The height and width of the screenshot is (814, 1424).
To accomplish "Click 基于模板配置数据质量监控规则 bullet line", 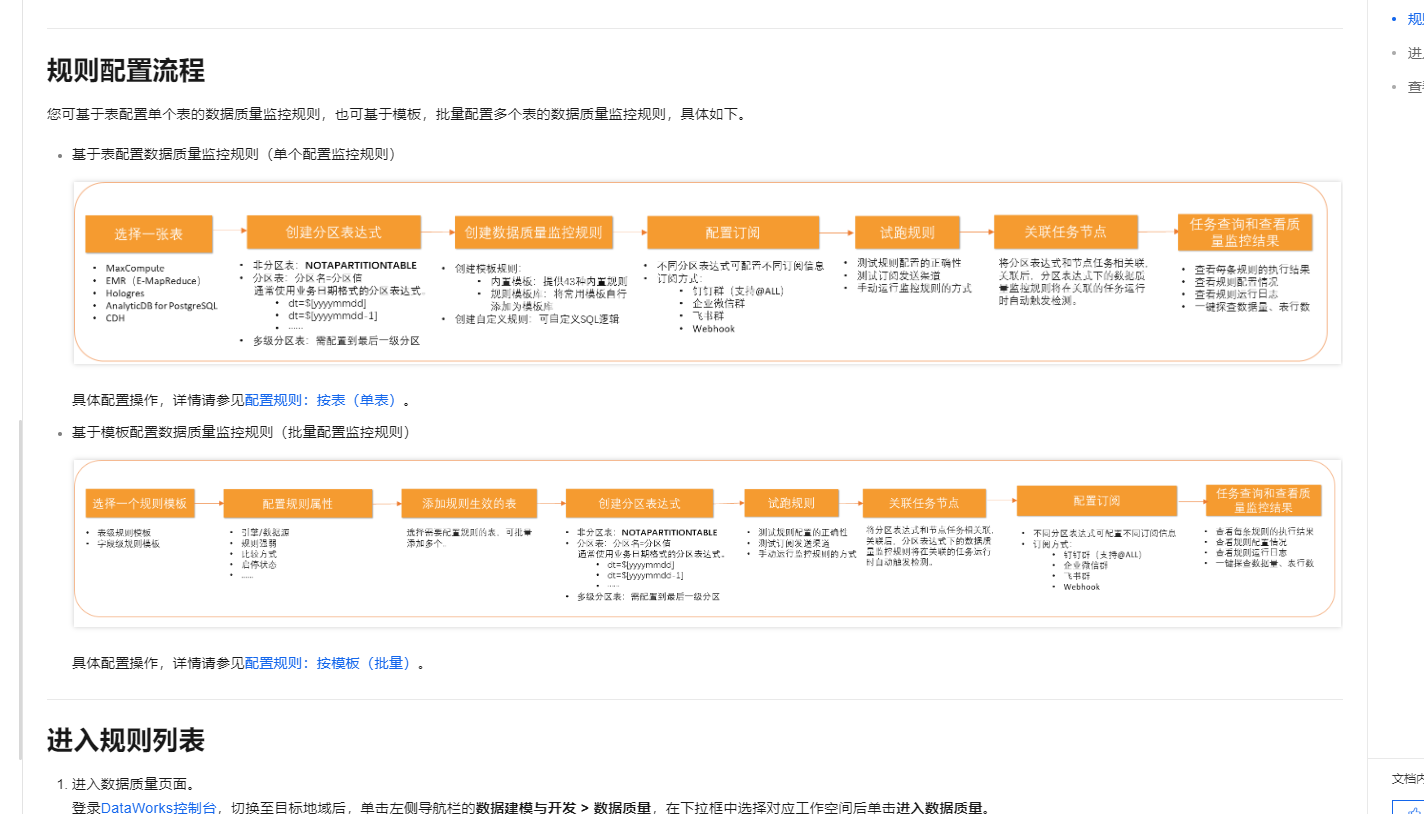I will tap(242, 432).
